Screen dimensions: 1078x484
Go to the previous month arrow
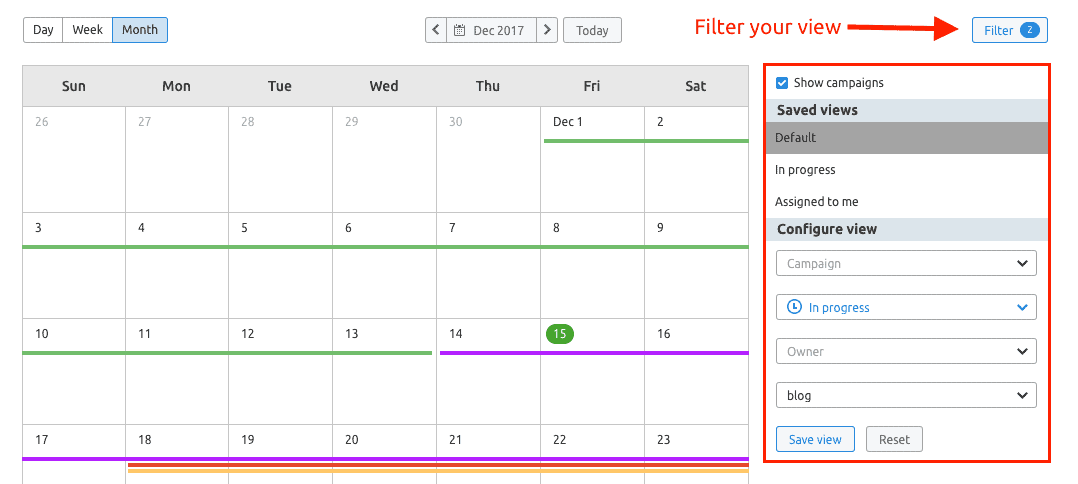pyautogui.click(x=435, y=30)
